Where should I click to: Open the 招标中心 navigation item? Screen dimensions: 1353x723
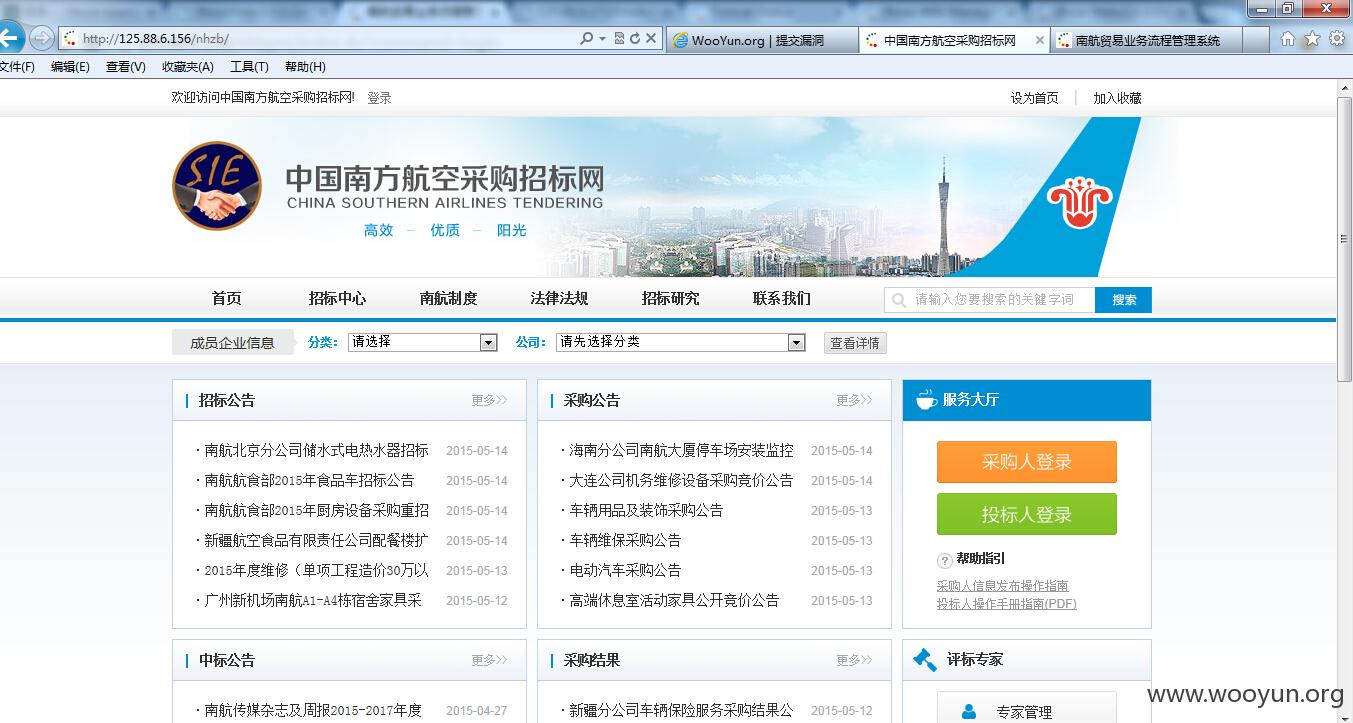(337, 298)
